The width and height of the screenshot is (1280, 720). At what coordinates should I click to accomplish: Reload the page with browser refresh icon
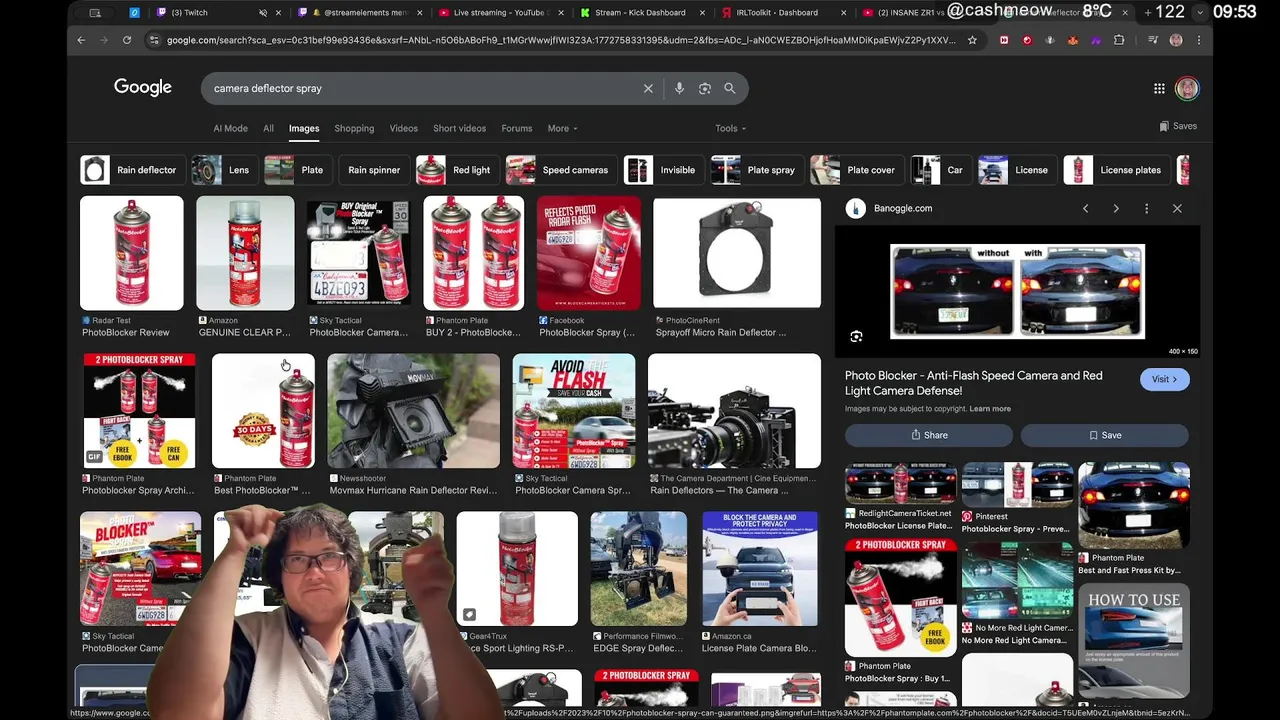click(127, 40)
